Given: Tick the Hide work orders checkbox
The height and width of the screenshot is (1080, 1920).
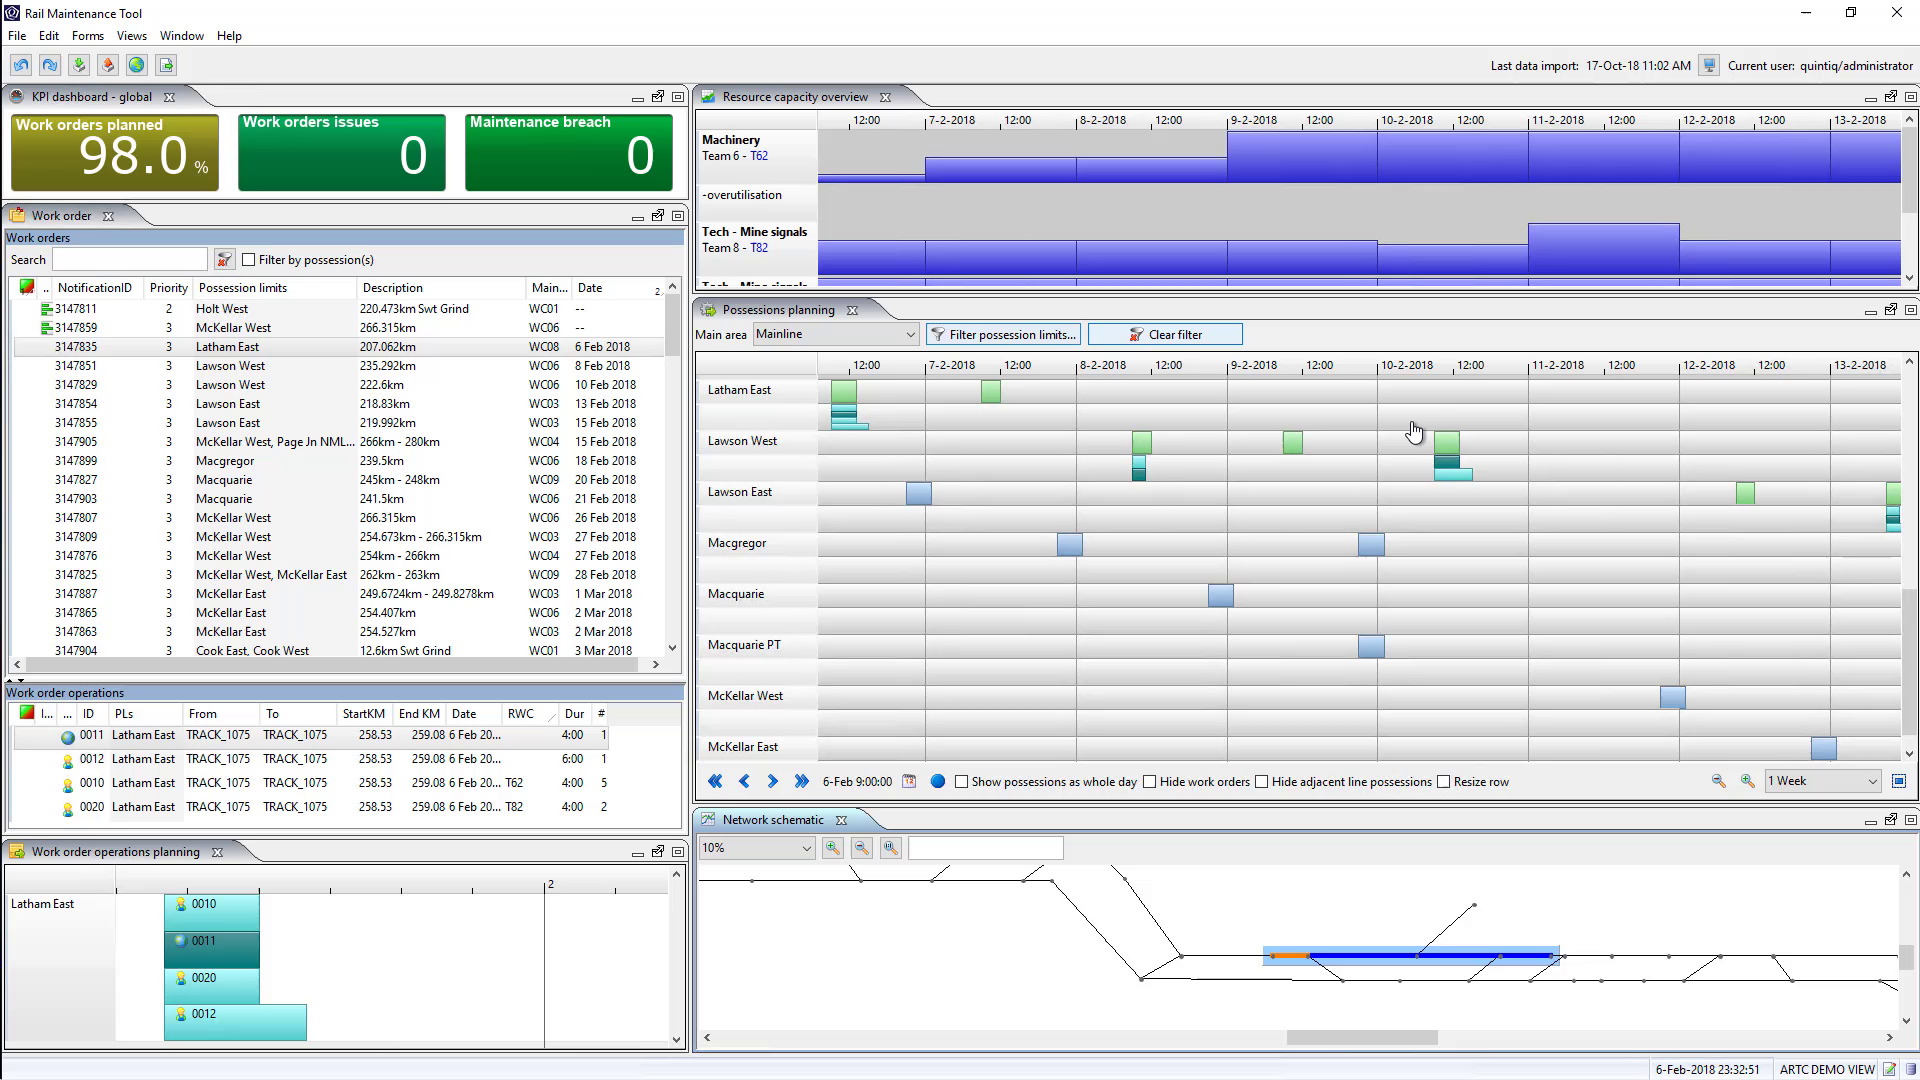Looking at the screenshot, I should [x=1150, y=782].
